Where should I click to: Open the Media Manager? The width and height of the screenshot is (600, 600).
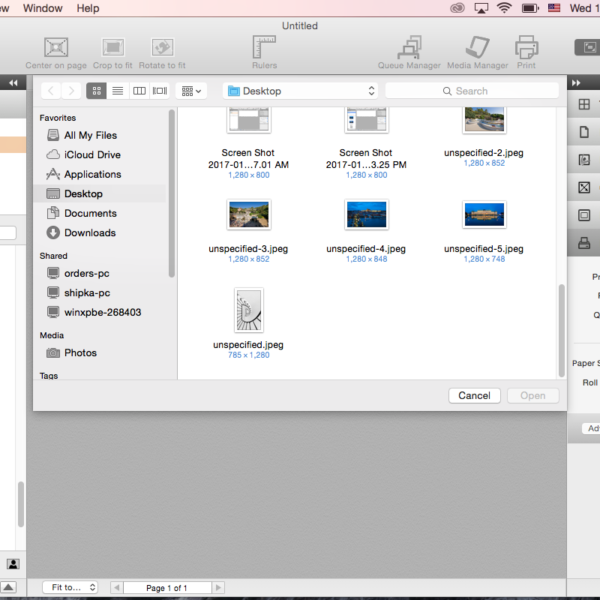point(477,48)
